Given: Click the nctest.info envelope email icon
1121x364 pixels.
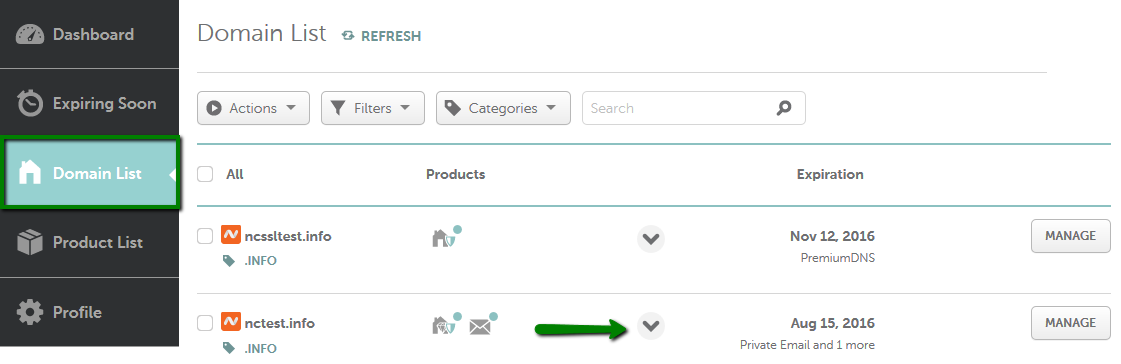Looking at the screenshot, I should tap(483, 325).
